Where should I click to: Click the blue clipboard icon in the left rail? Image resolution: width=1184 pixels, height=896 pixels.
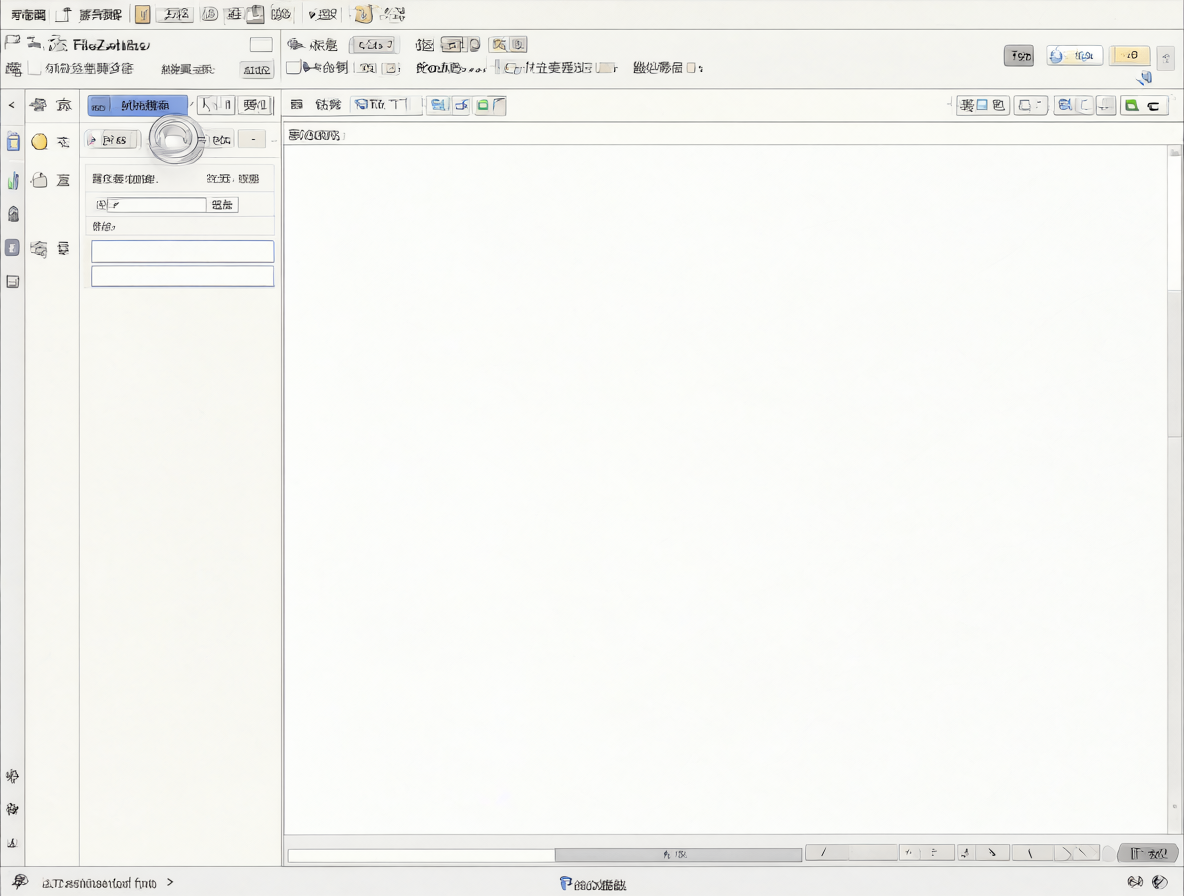tap(13, 141)
